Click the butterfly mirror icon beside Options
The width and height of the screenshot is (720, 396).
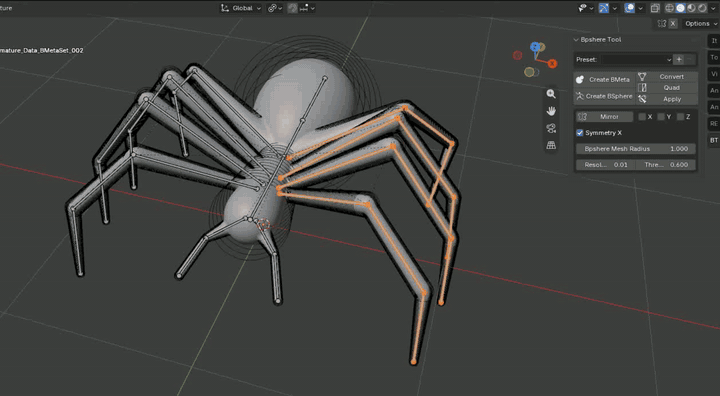click(662, 23)
